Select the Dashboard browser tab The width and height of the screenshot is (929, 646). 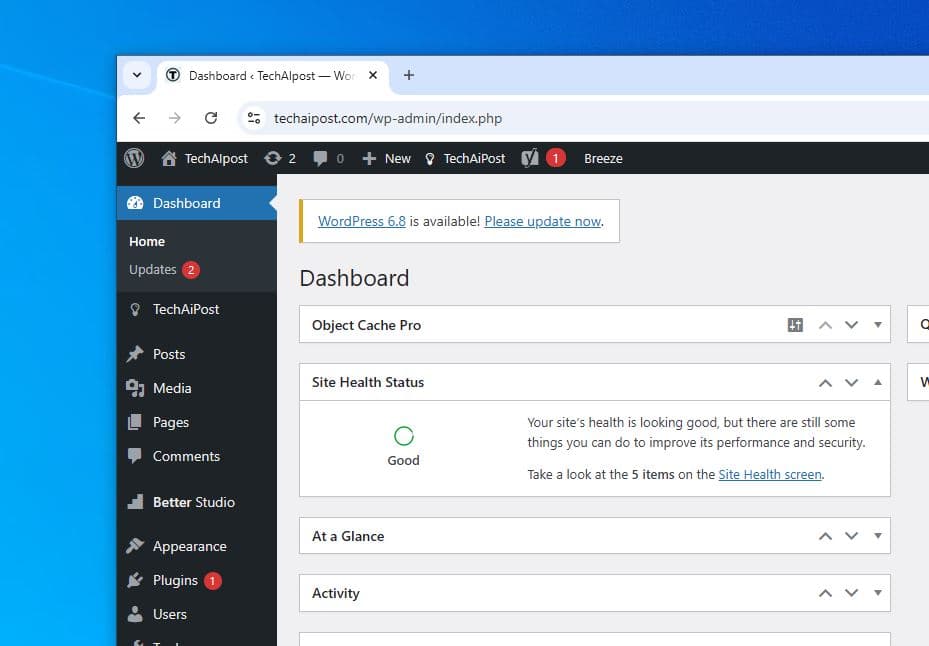[273, 76]
